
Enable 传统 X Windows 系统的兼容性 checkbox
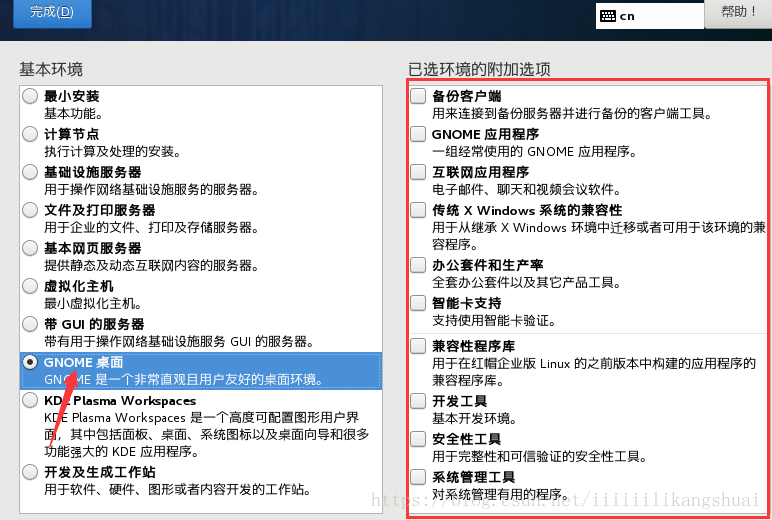pyautogui.click(x=418, y=210)
